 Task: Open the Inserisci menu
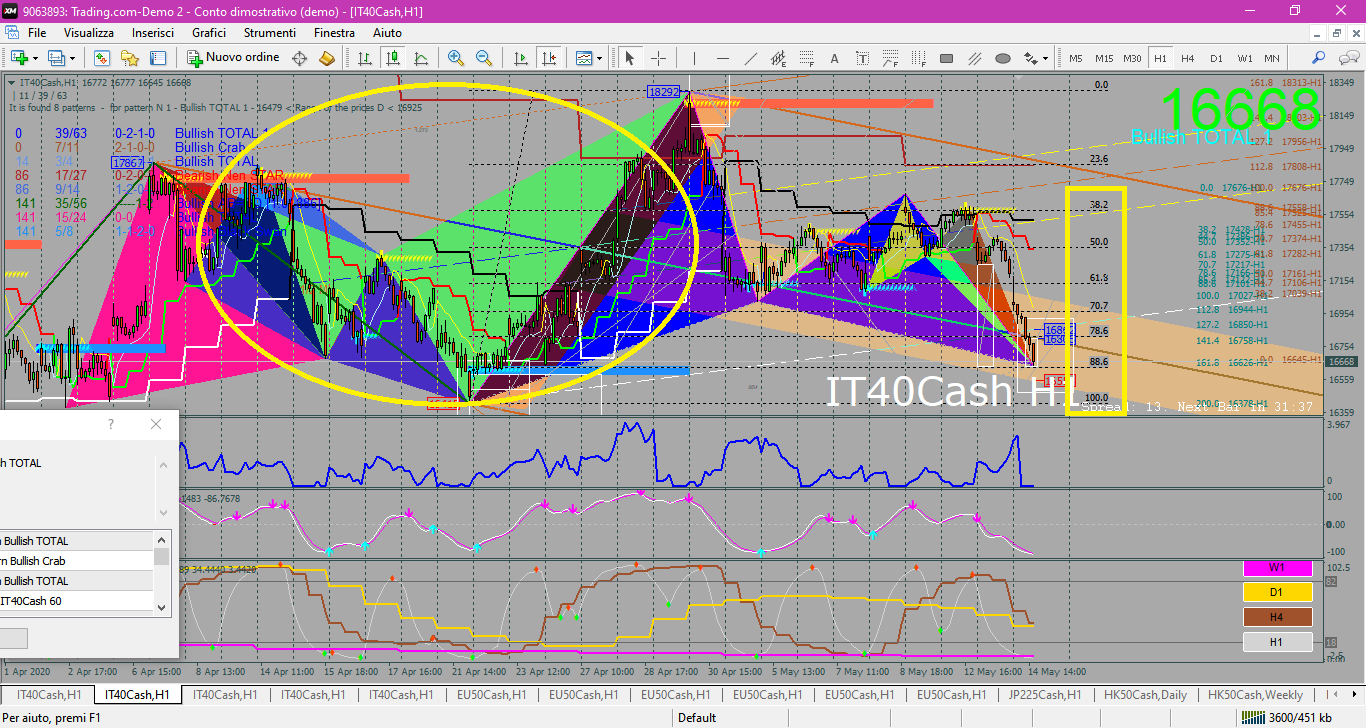pos(153,33)
